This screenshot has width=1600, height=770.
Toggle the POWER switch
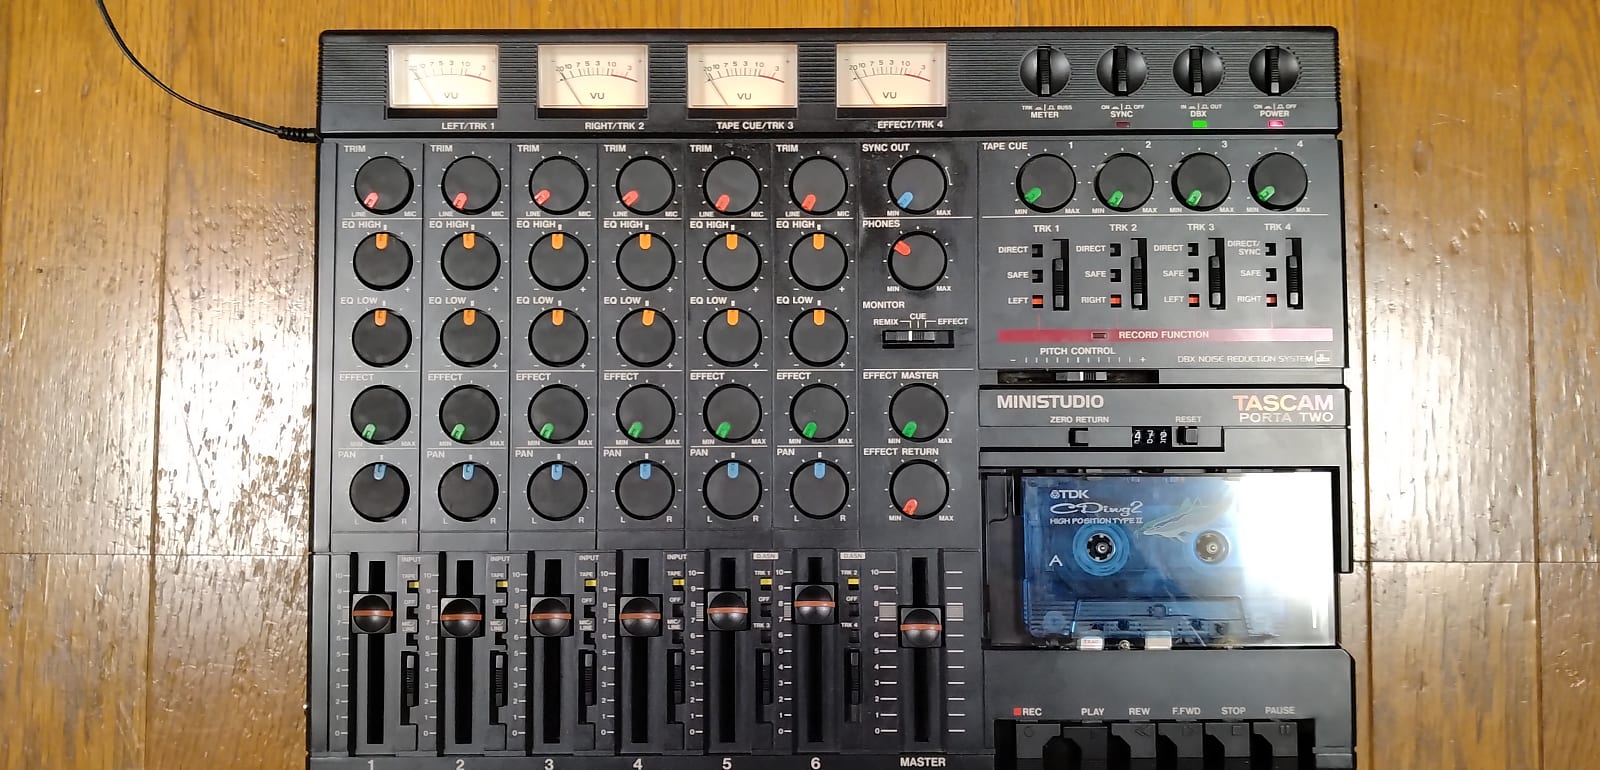click(x=1275, y=72)
